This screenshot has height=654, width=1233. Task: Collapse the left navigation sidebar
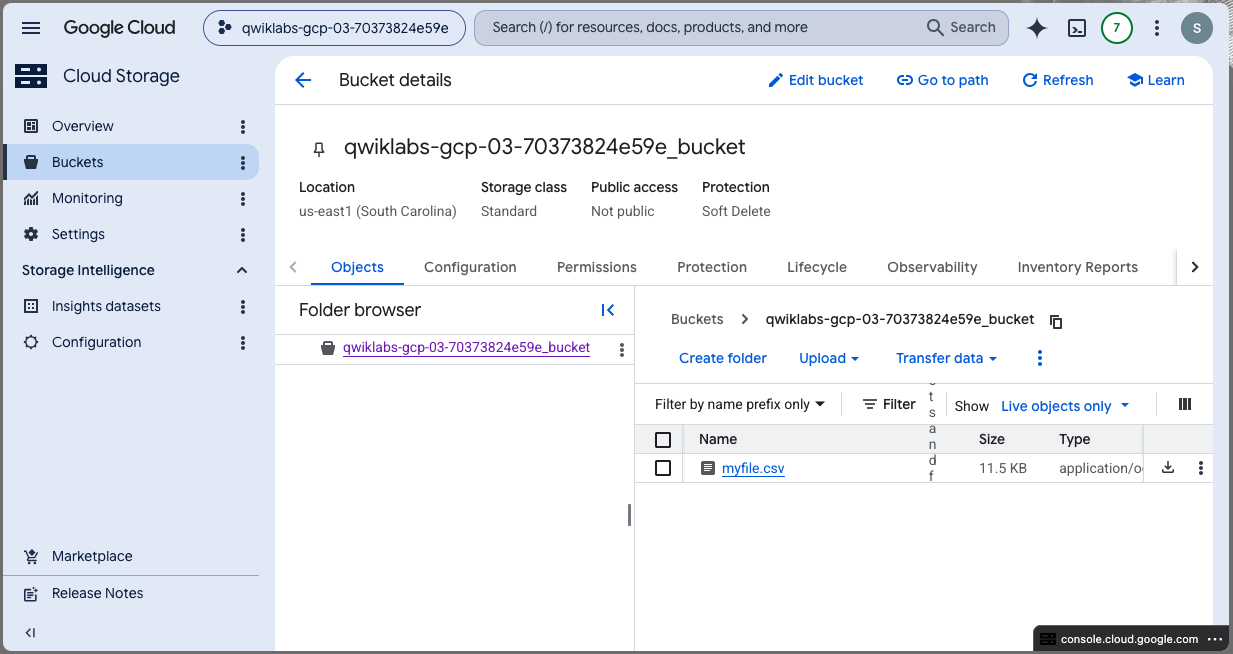pos(30,633)
